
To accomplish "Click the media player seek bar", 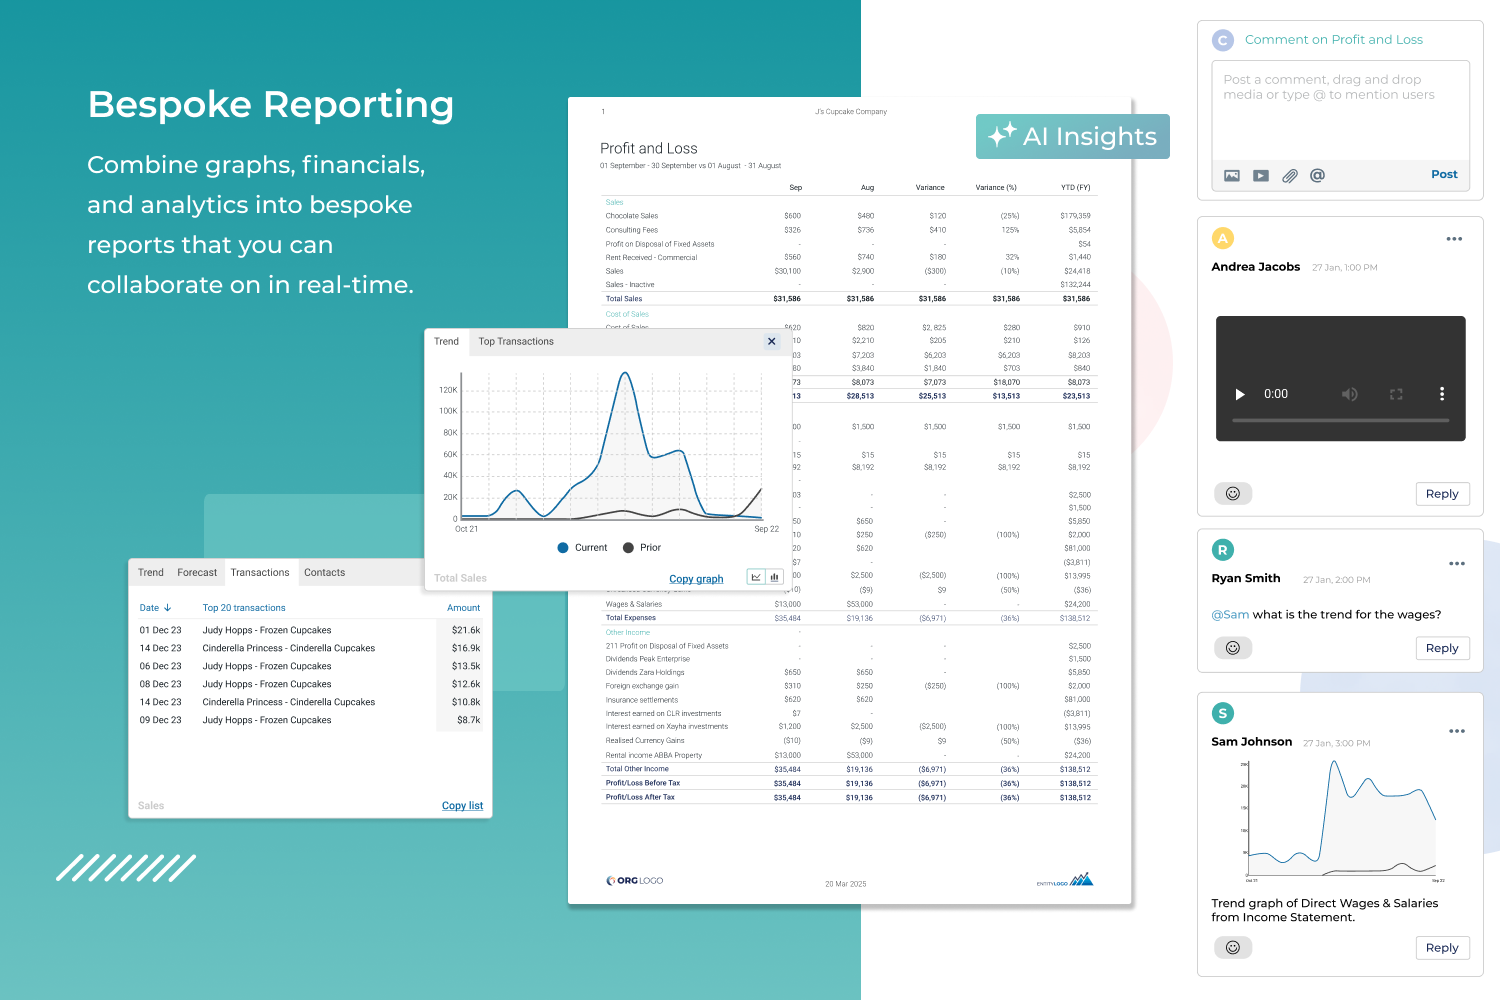I will coord(1340,421).
